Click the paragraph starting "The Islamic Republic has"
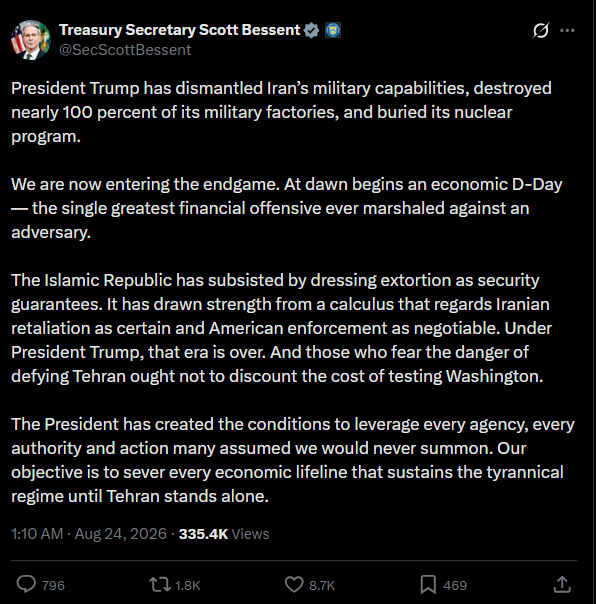Screen dimensions: 596x604 [x=282, y=328]
